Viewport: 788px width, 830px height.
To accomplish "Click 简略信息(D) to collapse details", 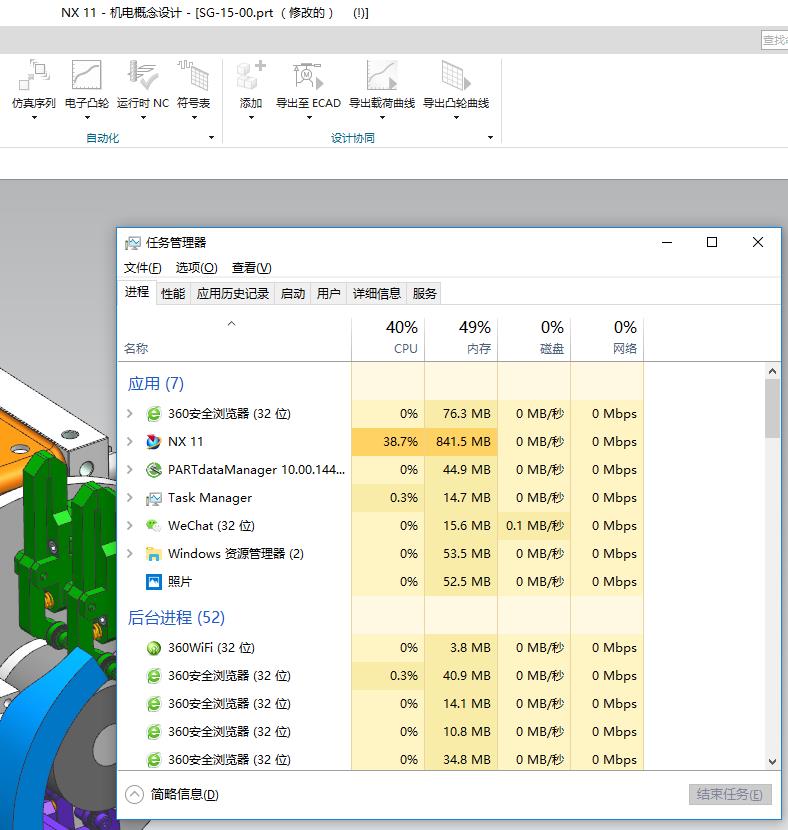I will click(x=172, y=795).
